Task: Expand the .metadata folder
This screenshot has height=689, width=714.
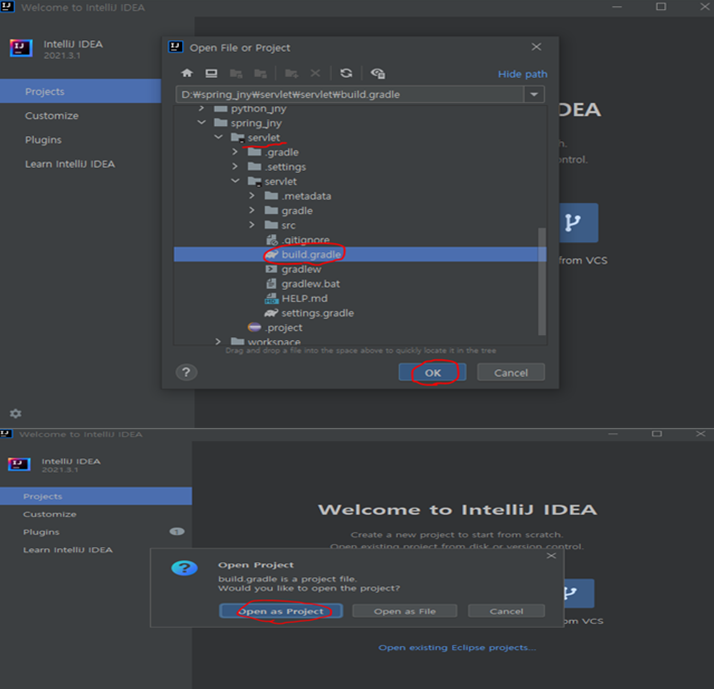Action: (x=252, y=196)
